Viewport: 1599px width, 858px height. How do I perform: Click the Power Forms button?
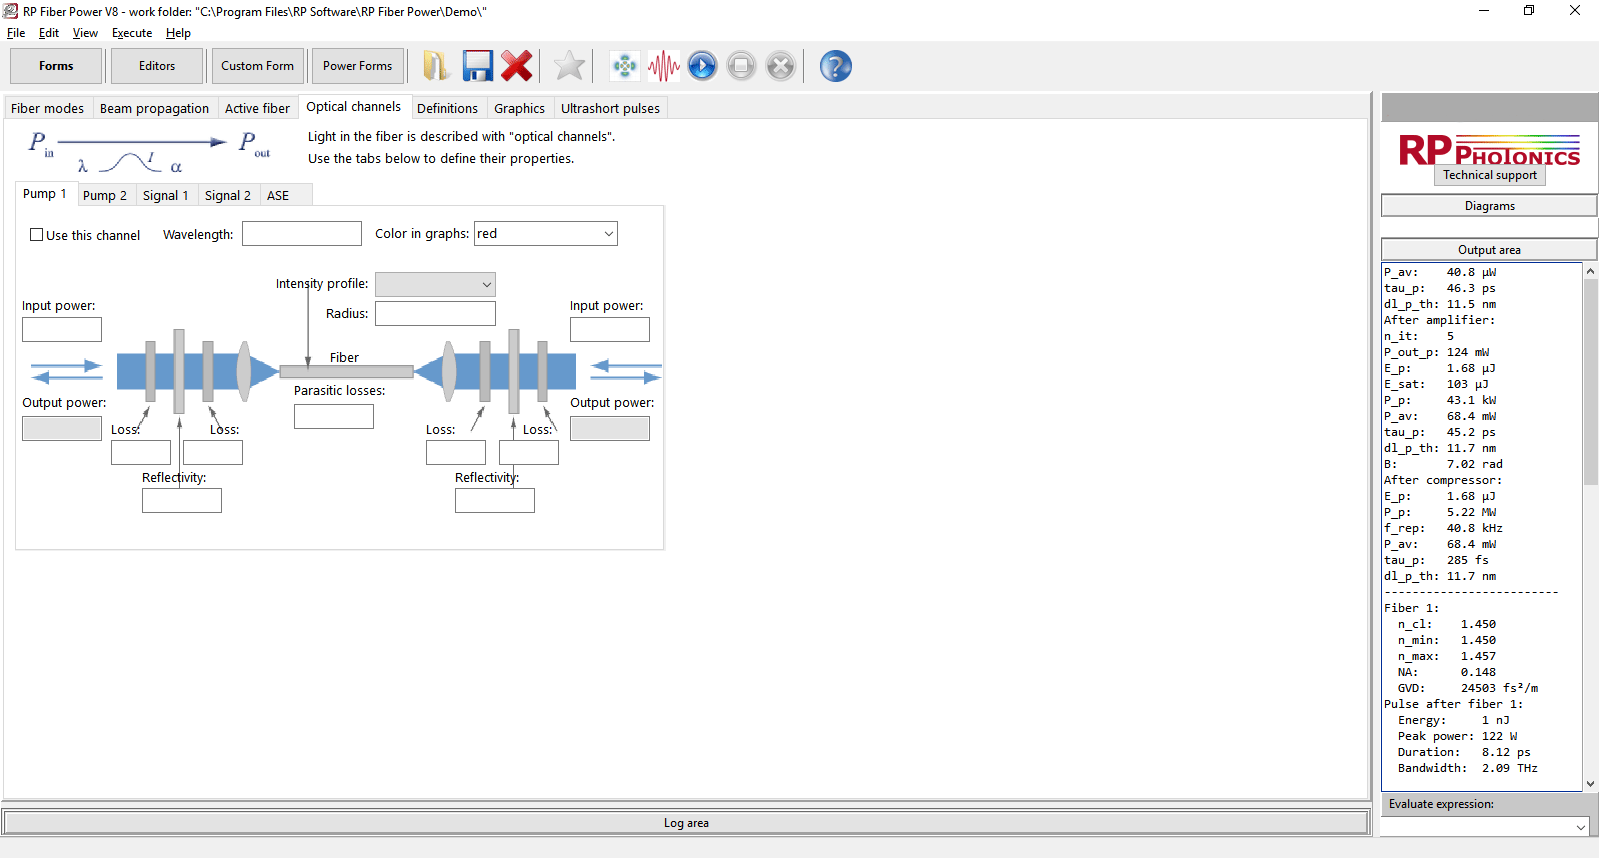[357, 66]
